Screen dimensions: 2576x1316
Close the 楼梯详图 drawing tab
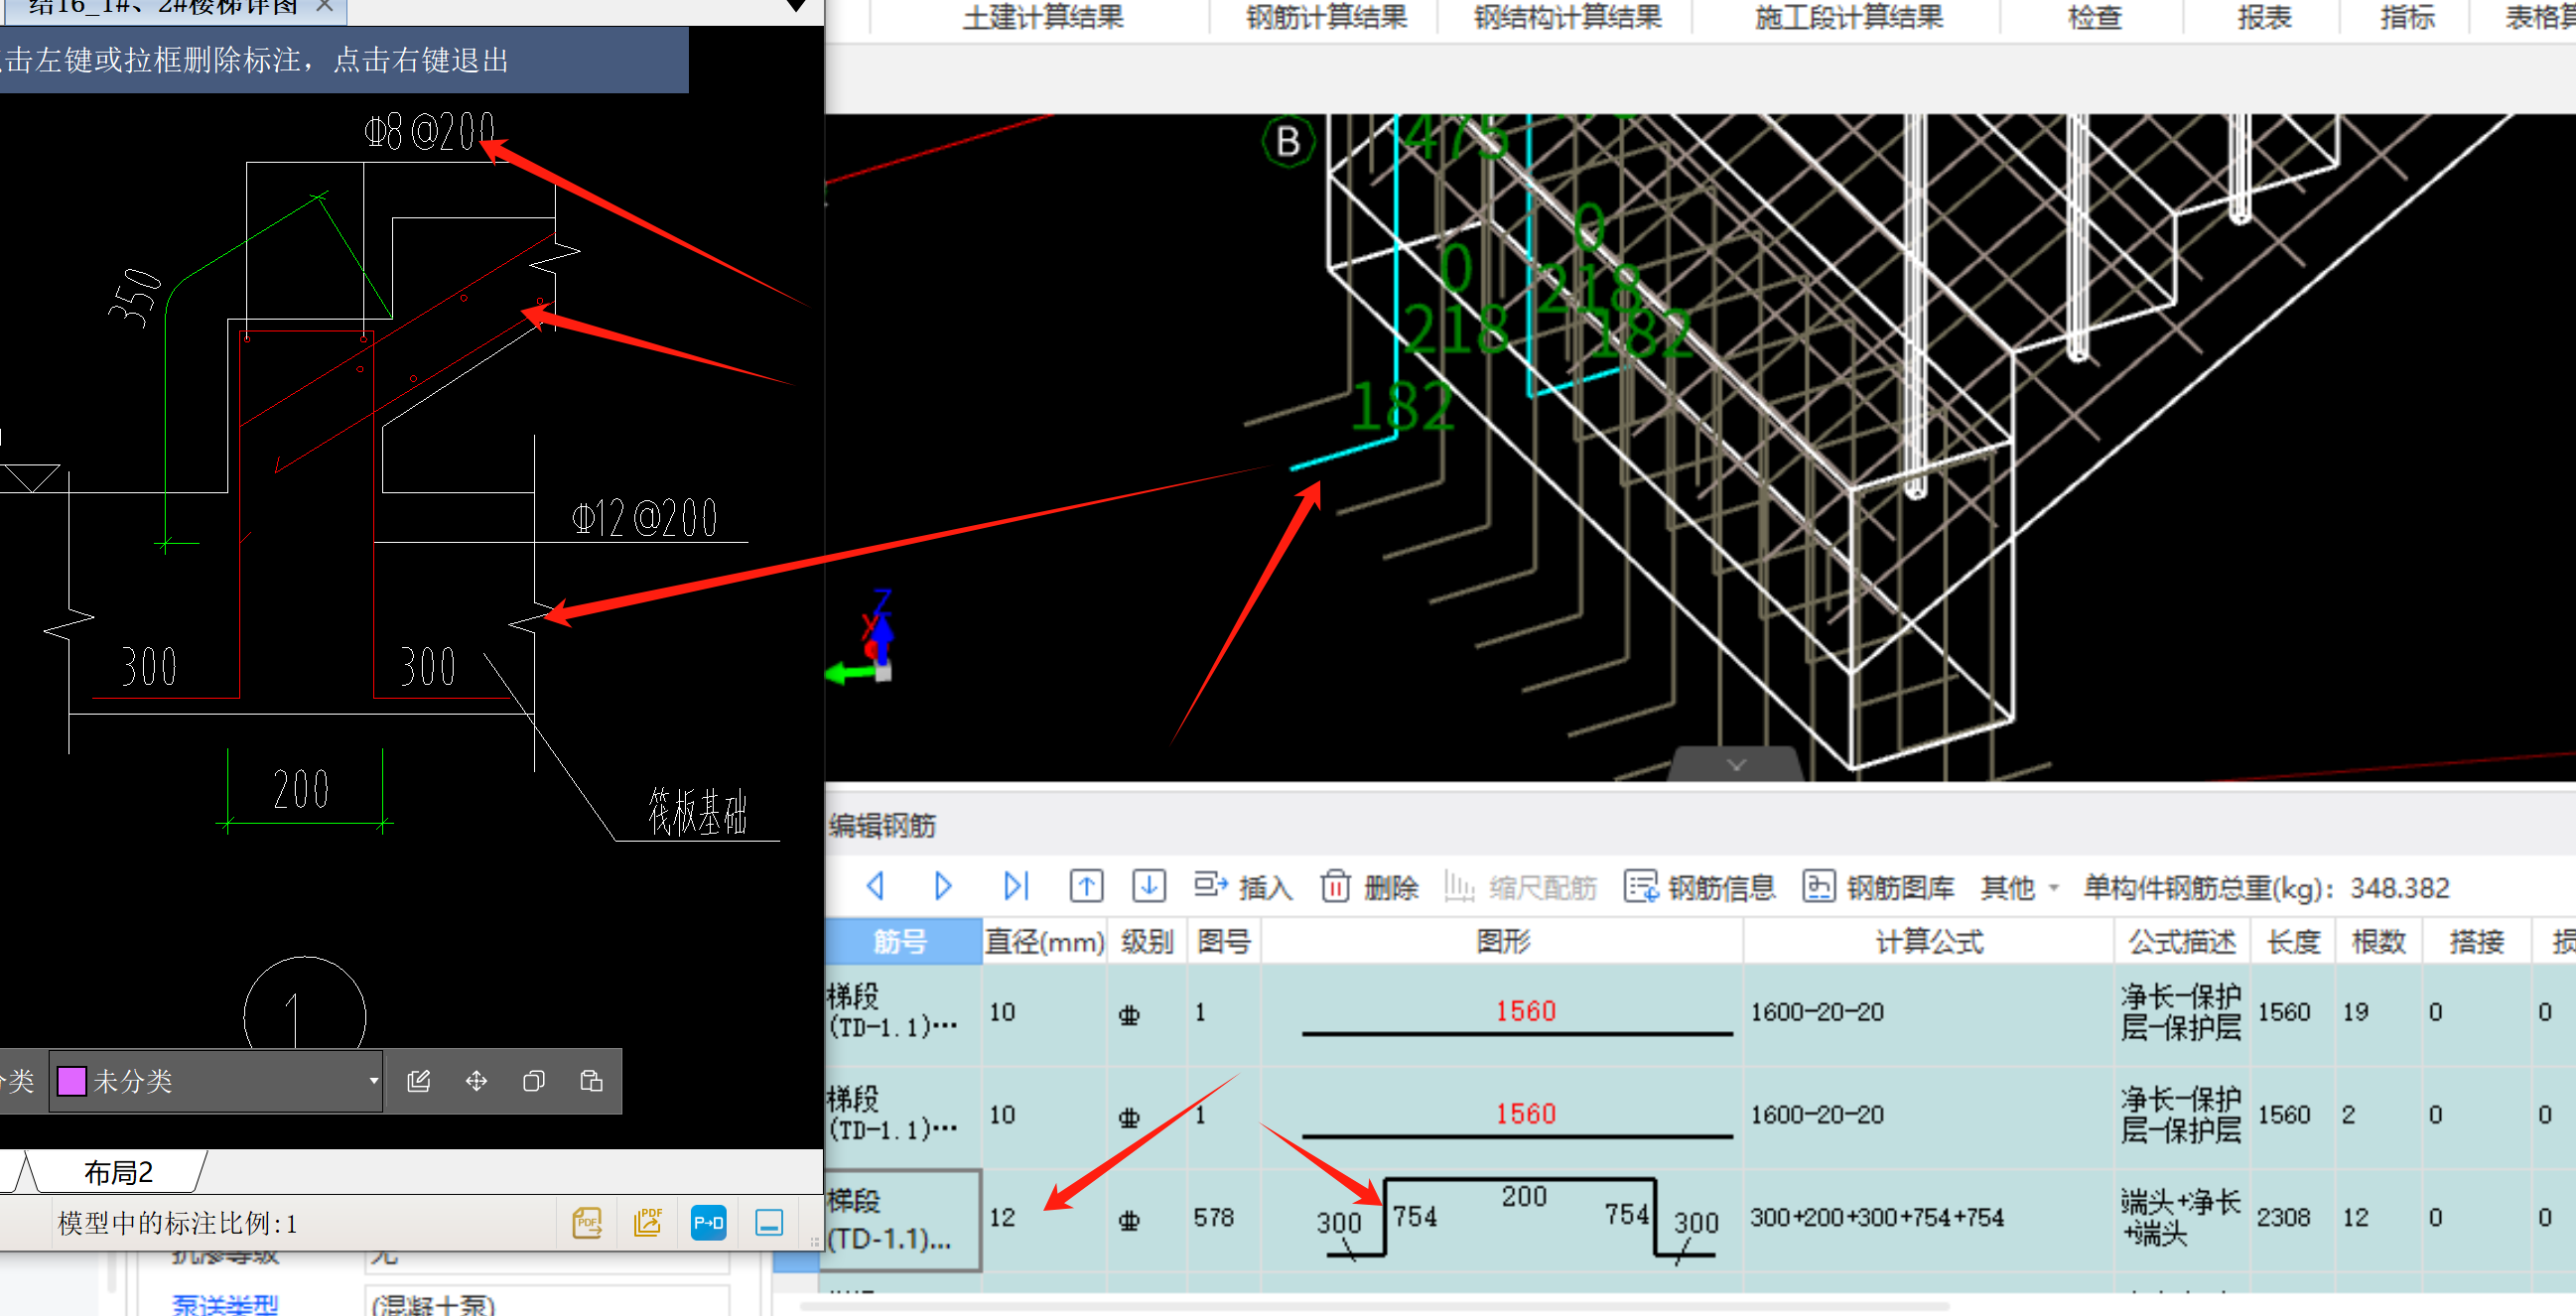coord(324,6)
